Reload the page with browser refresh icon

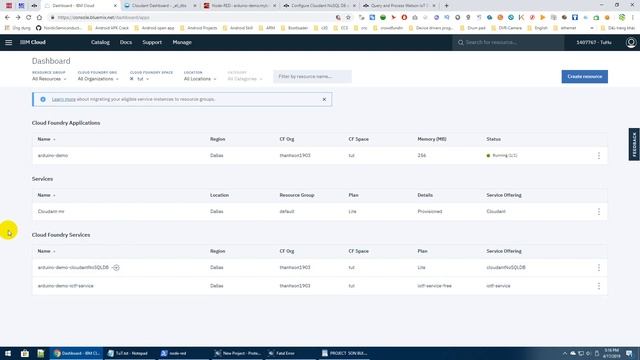pos(29,17)
